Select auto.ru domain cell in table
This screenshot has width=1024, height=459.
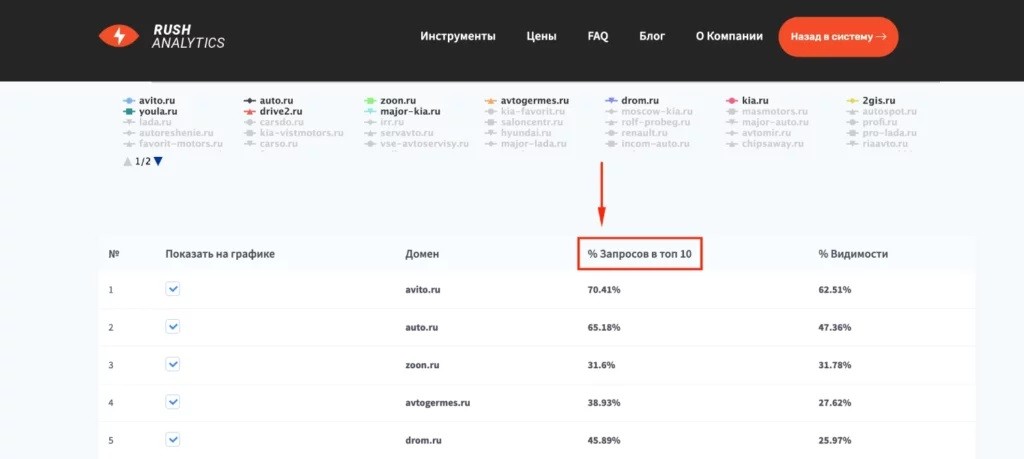coord(421,327)
